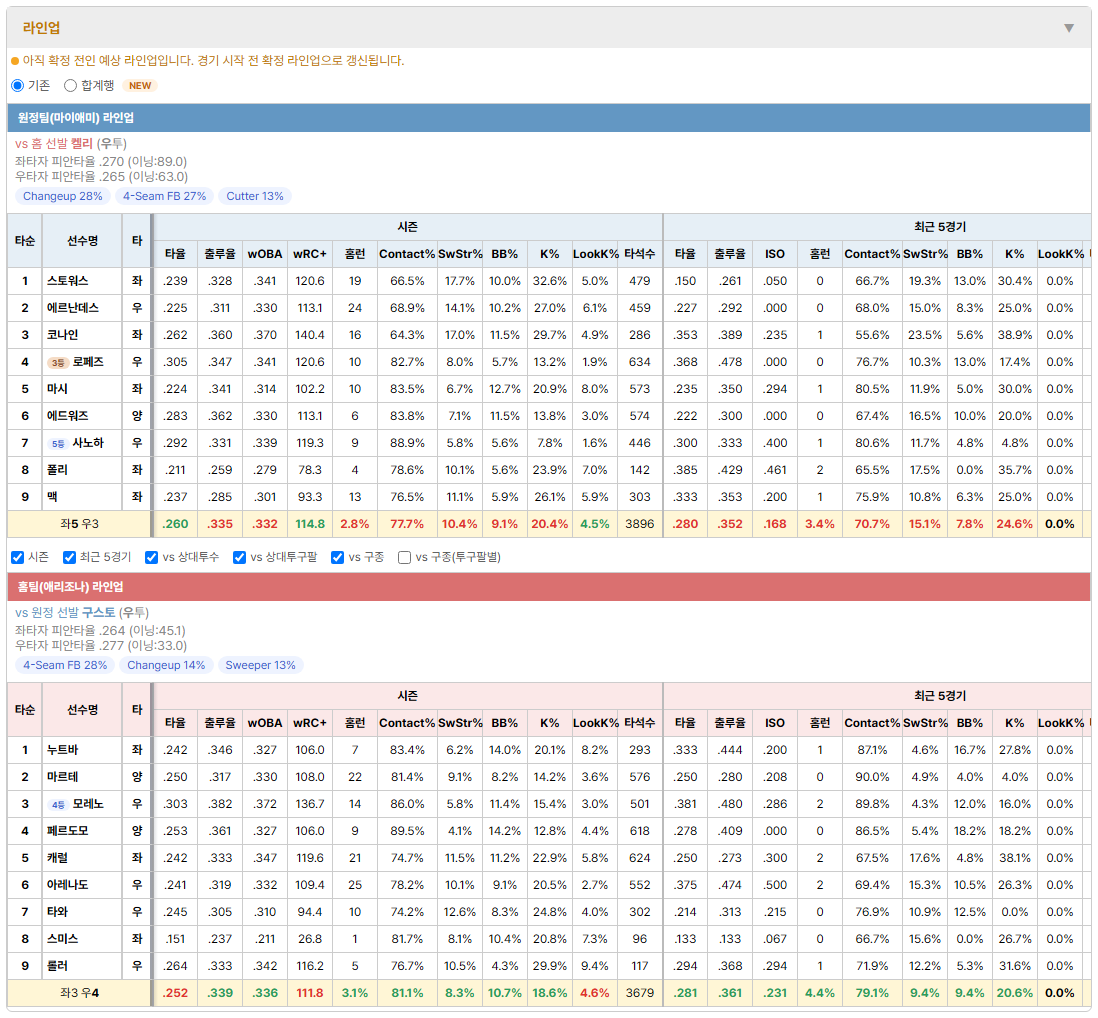
Task: Collapse the 라인업 panel with the triangle arrow
Action: pos(1069,28)
